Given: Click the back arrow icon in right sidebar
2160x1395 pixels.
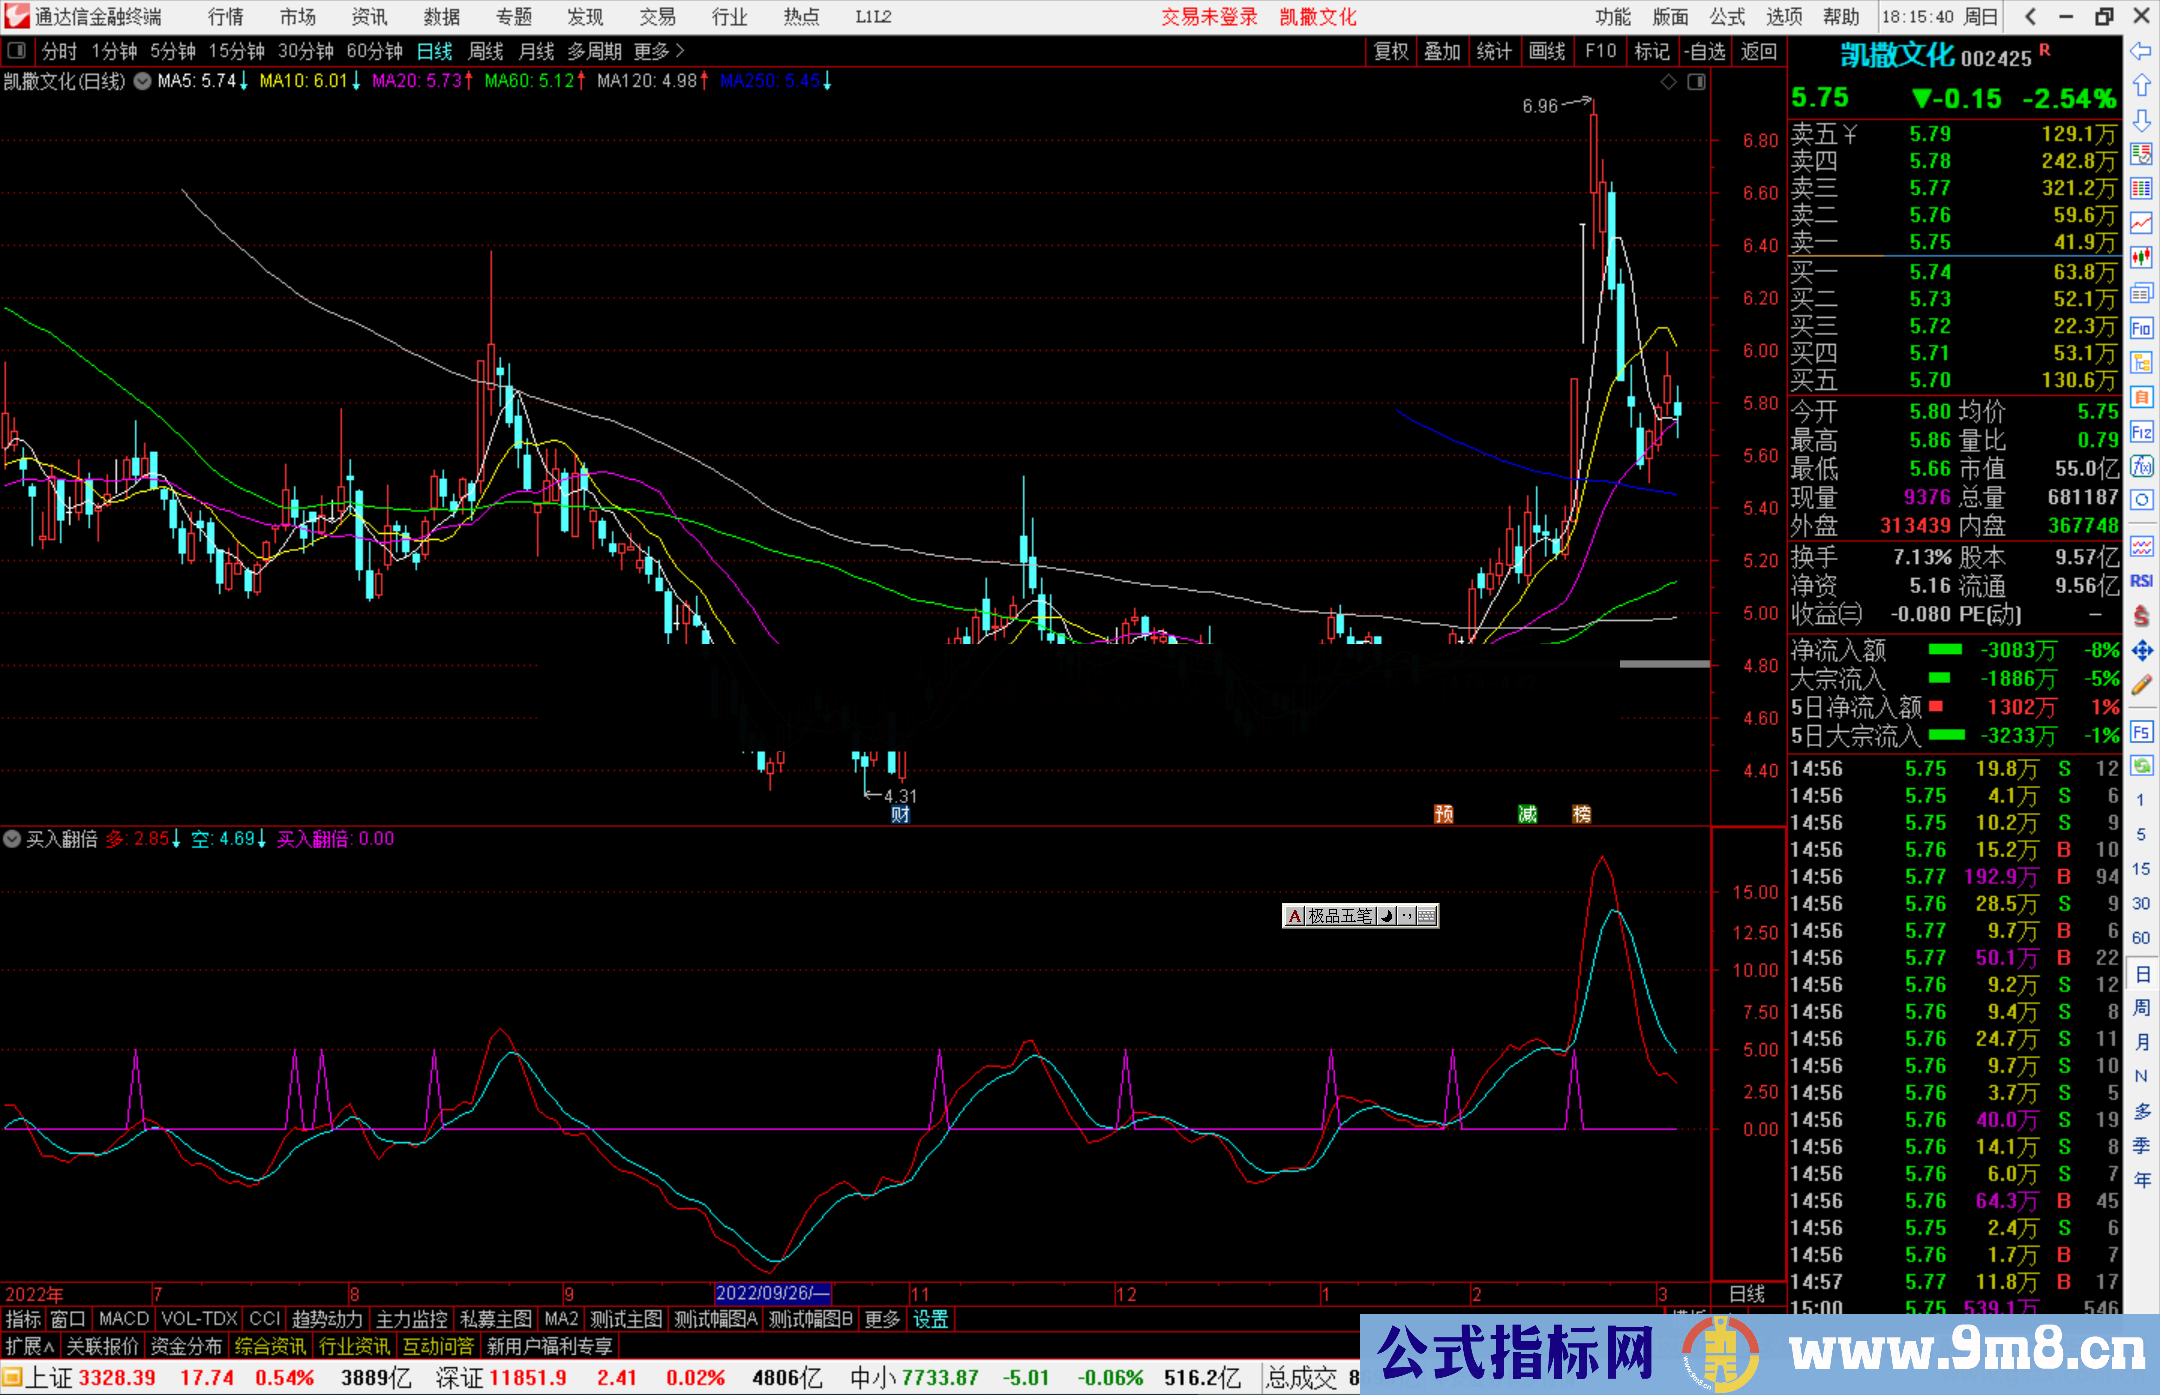Looking at the screenshot, I should coord(2141,51).
